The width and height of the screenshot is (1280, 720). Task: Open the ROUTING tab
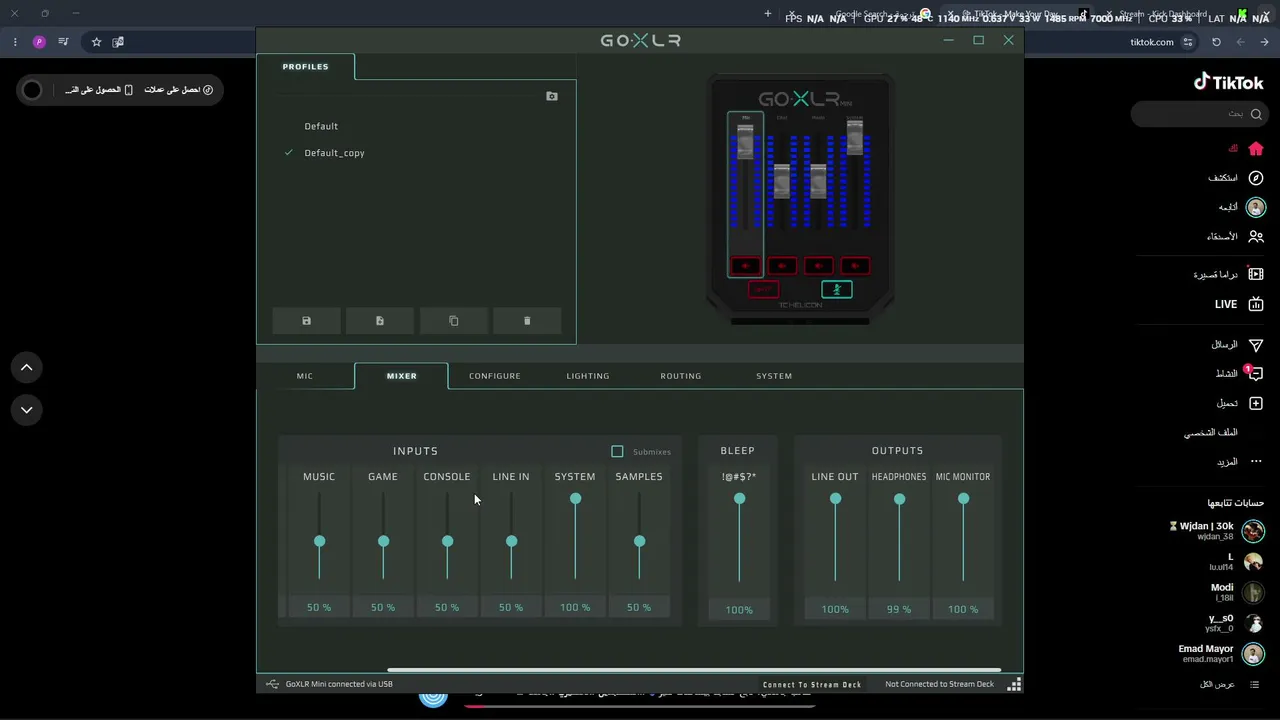(x=681, y=376)
